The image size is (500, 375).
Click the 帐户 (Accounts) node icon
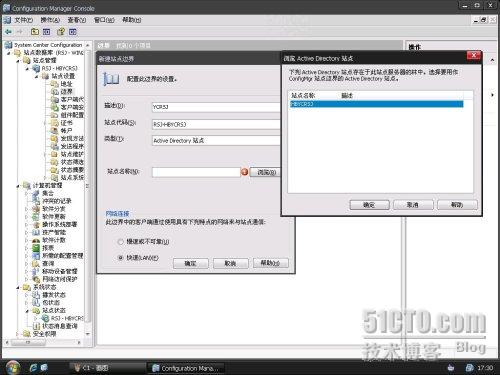tap(55, 131)
